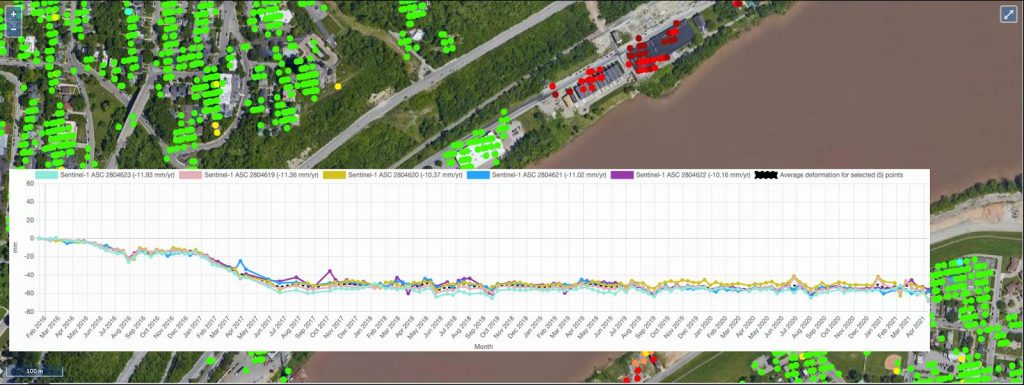
Task: Select the yellow point east of green cluster
Action: [338, 86]
